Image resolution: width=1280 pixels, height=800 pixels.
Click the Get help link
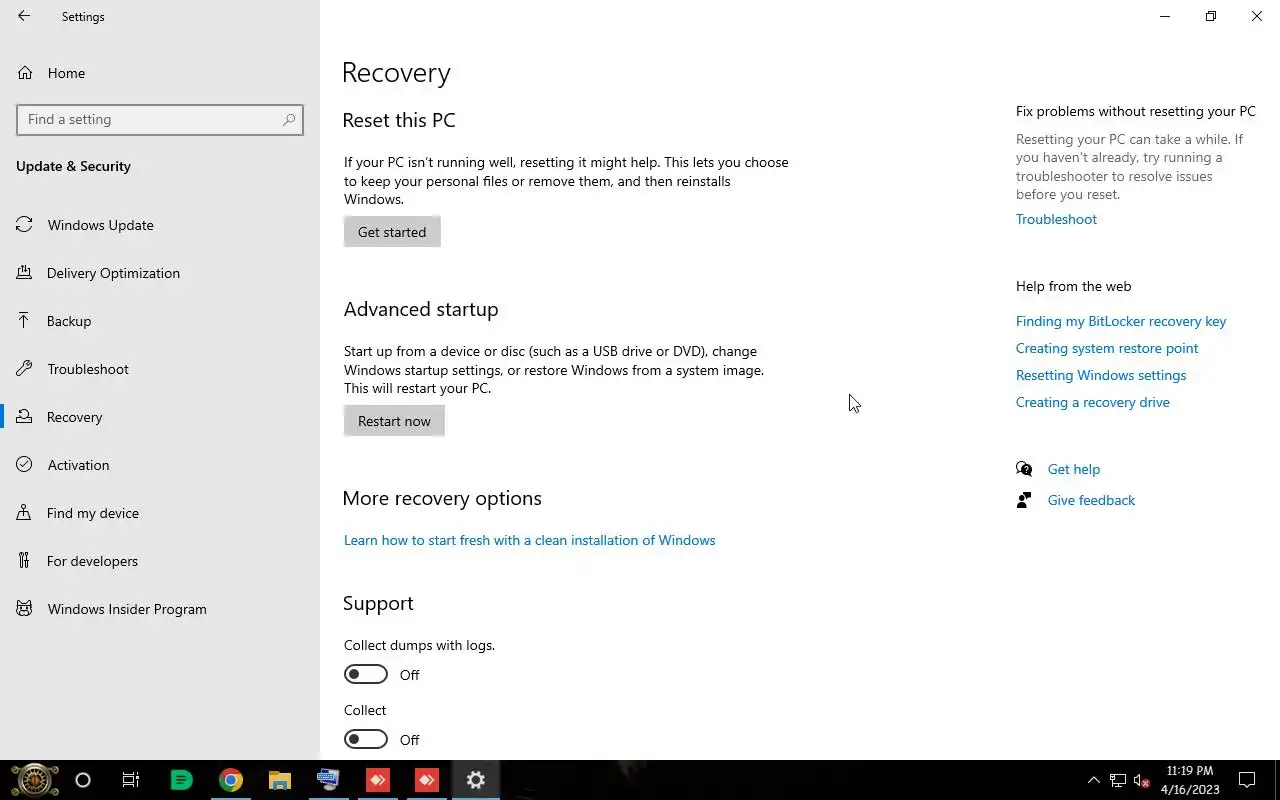pyautogui.click(x=1074, y=469)
